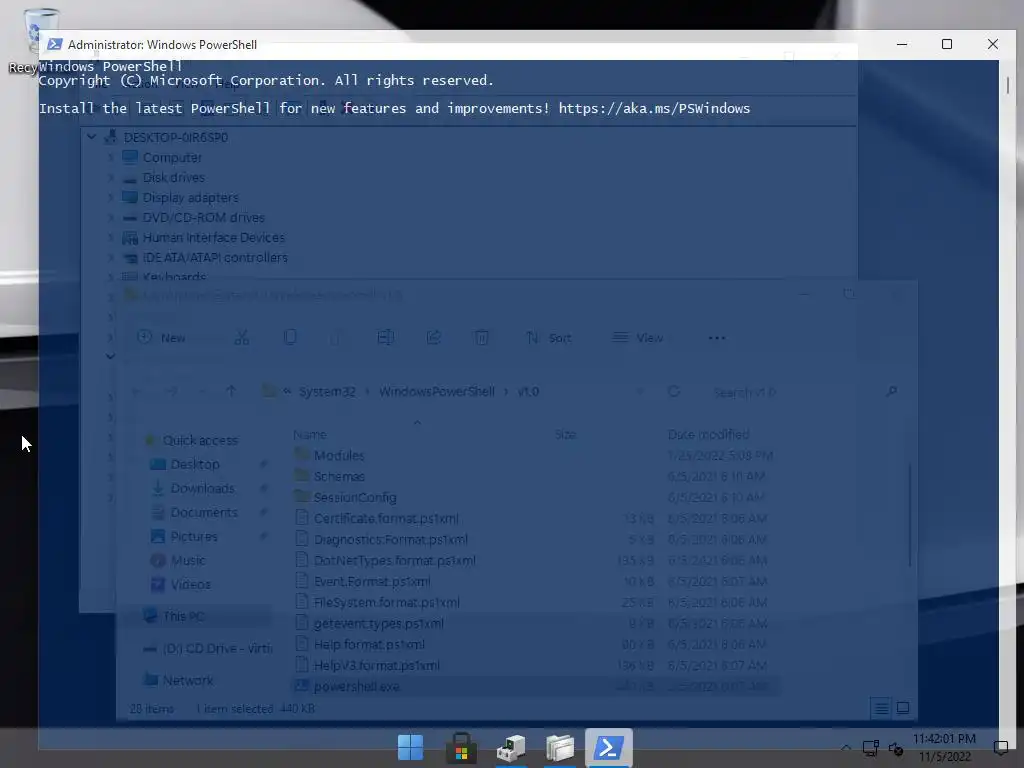Screen dimensions: 1024x768
Task: Click the 'Copyright (C) Microsoft Corporation' line
Action: pos(266,80)
